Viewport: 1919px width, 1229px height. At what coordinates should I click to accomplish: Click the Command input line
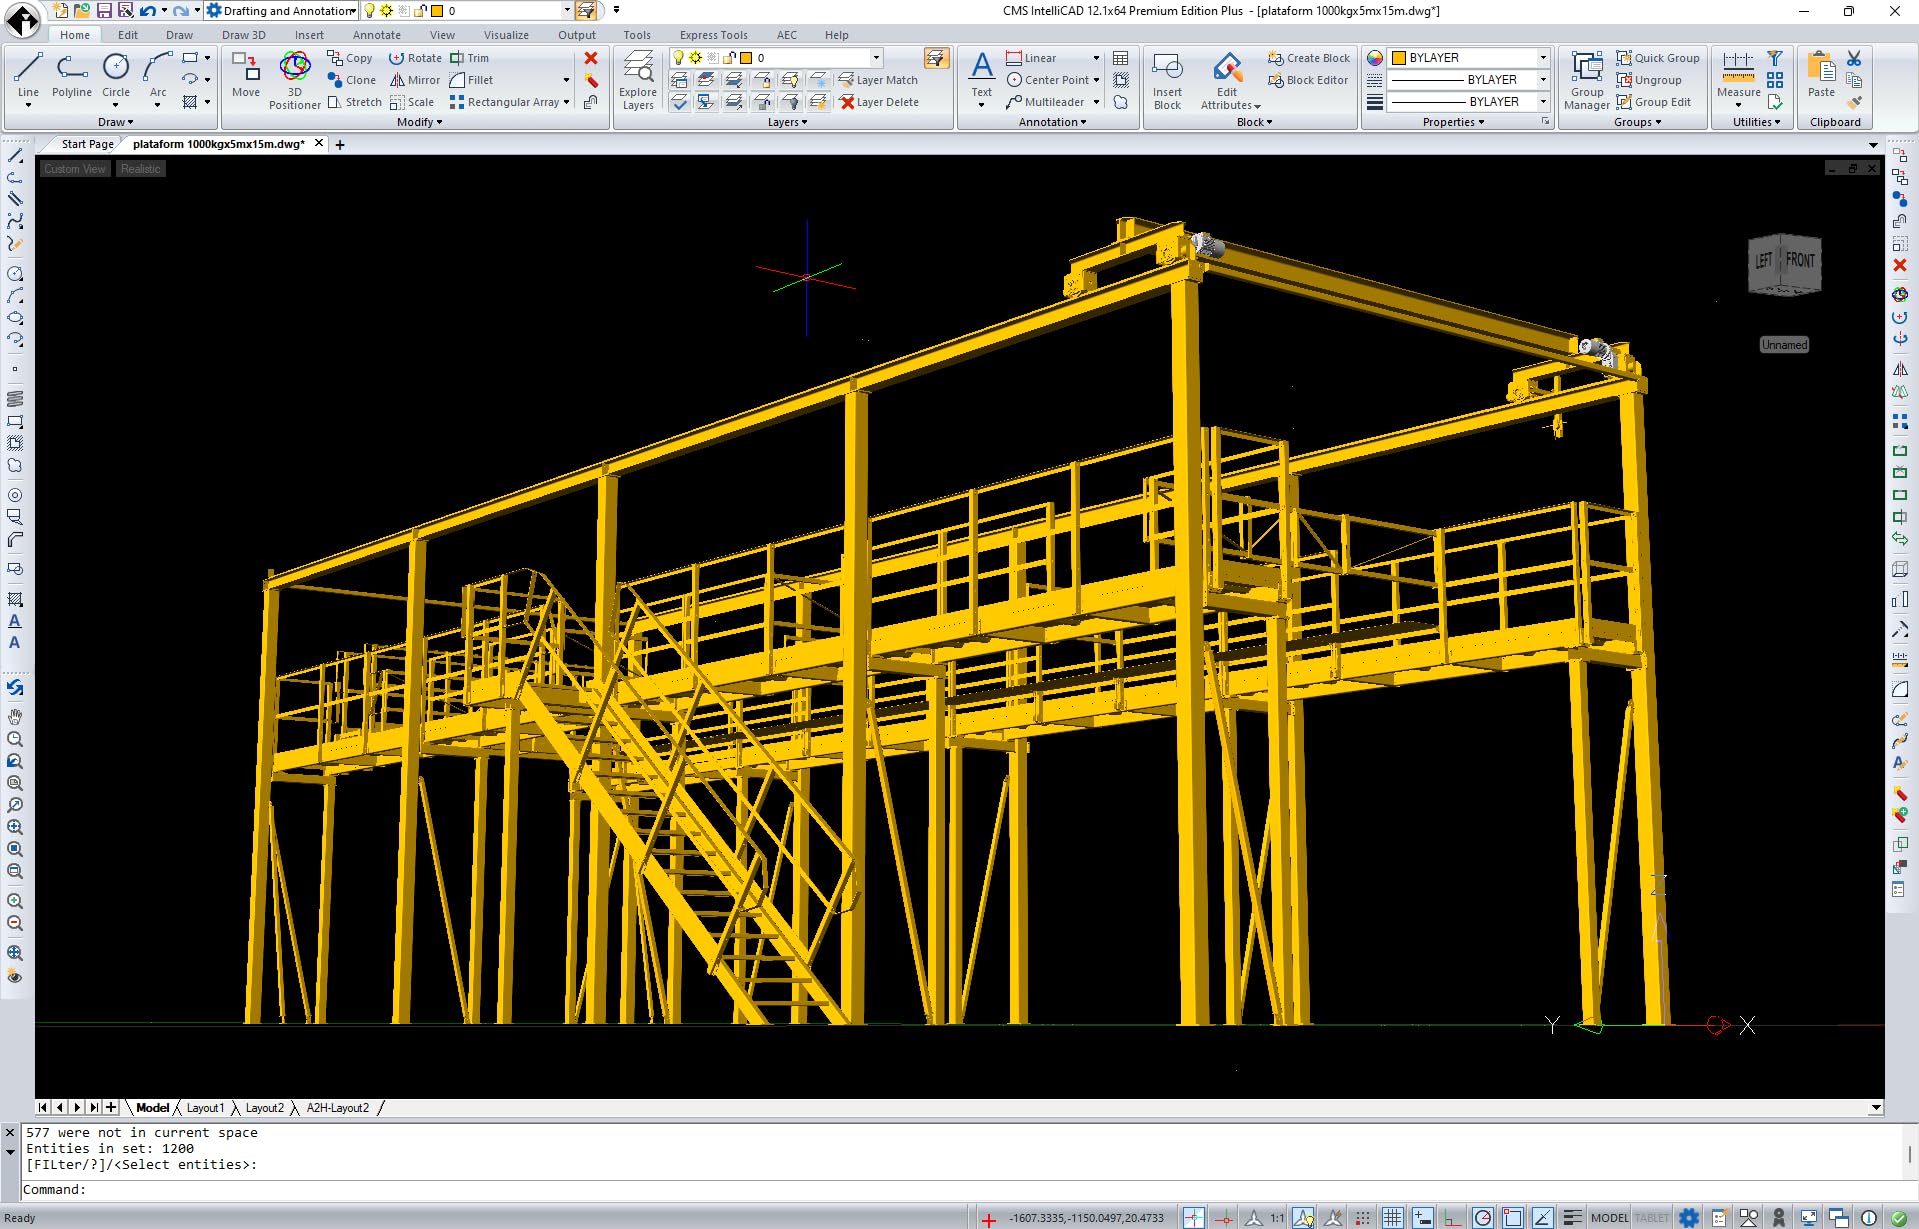pyautogui.click(x=960, y=1190)
